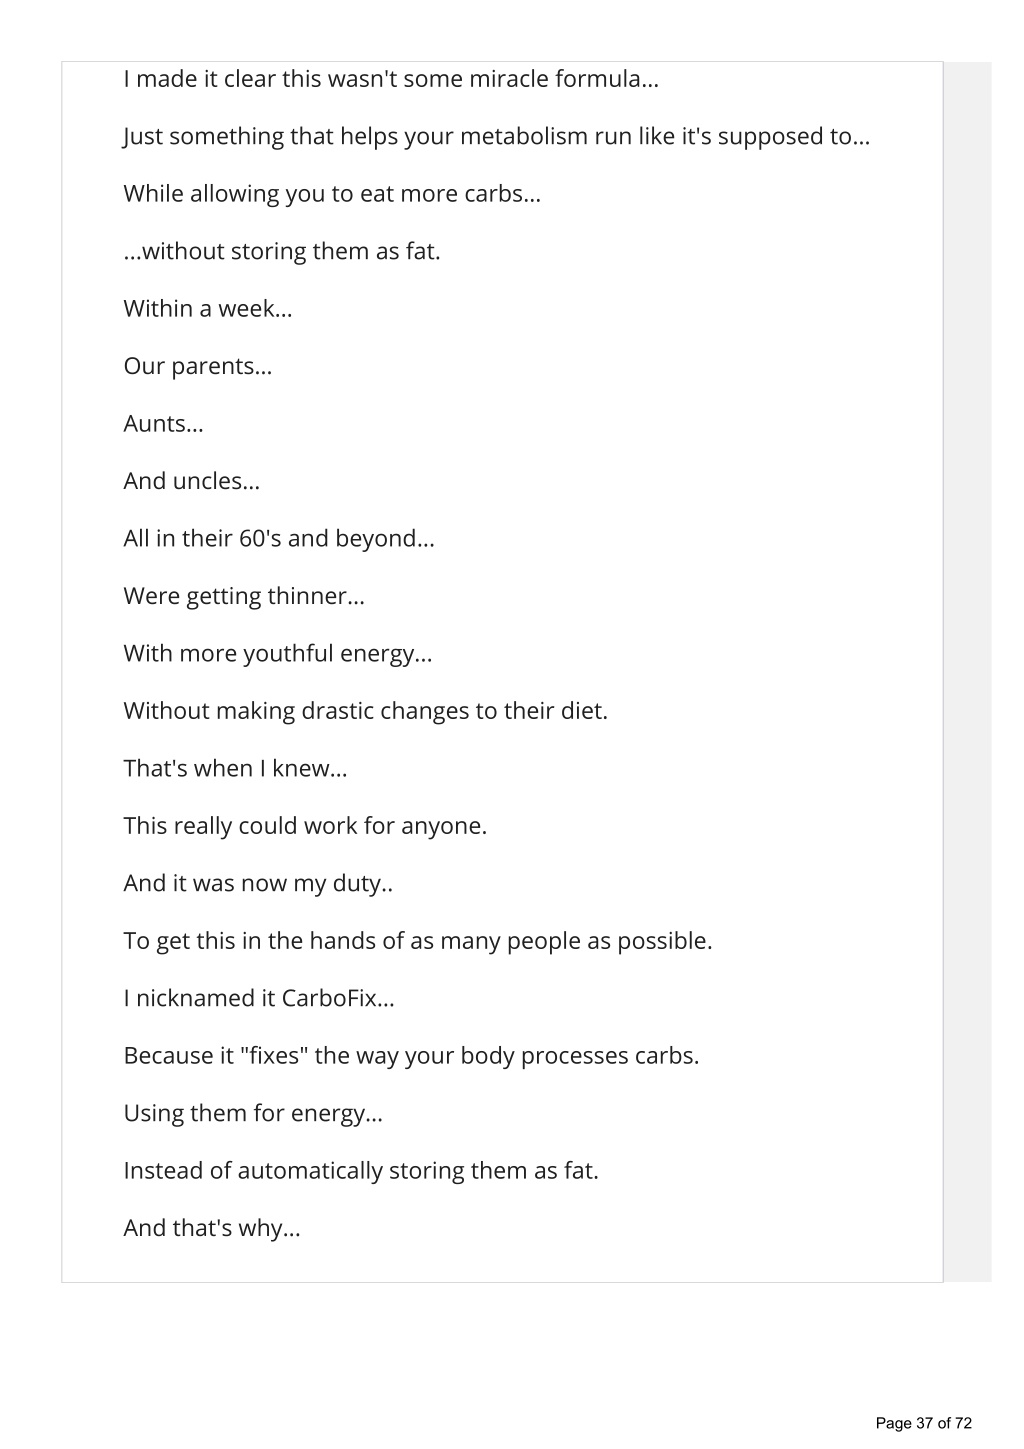Click the text '...without storing them as fat.'
The width and height of the screenshot is (1024, 1449).
[x=282, y=251]
